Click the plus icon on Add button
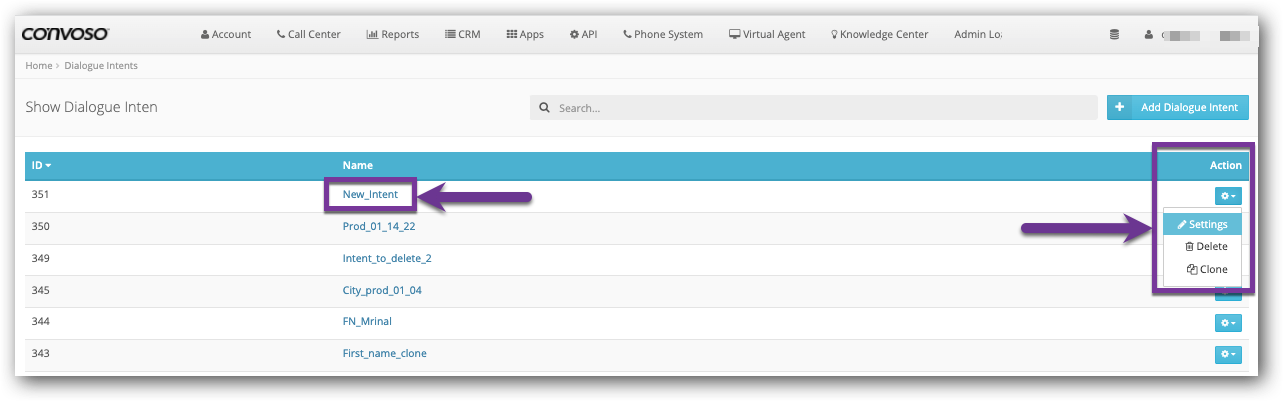 [x=1119, y=107]
